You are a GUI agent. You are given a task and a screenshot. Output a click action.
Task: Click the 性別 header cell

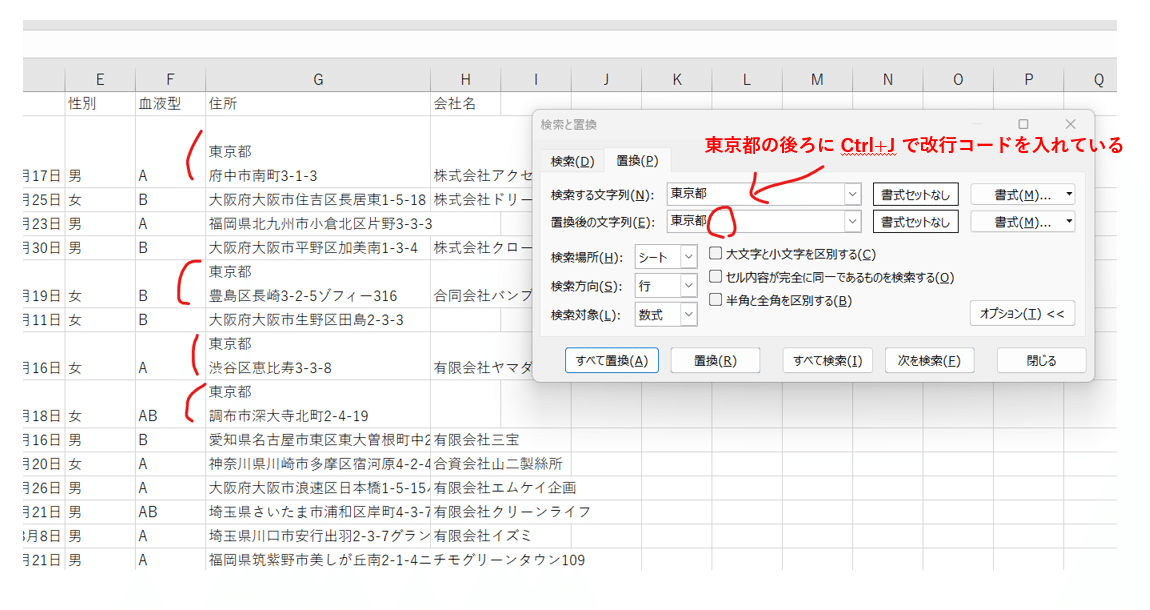click(x=100, y=103)
